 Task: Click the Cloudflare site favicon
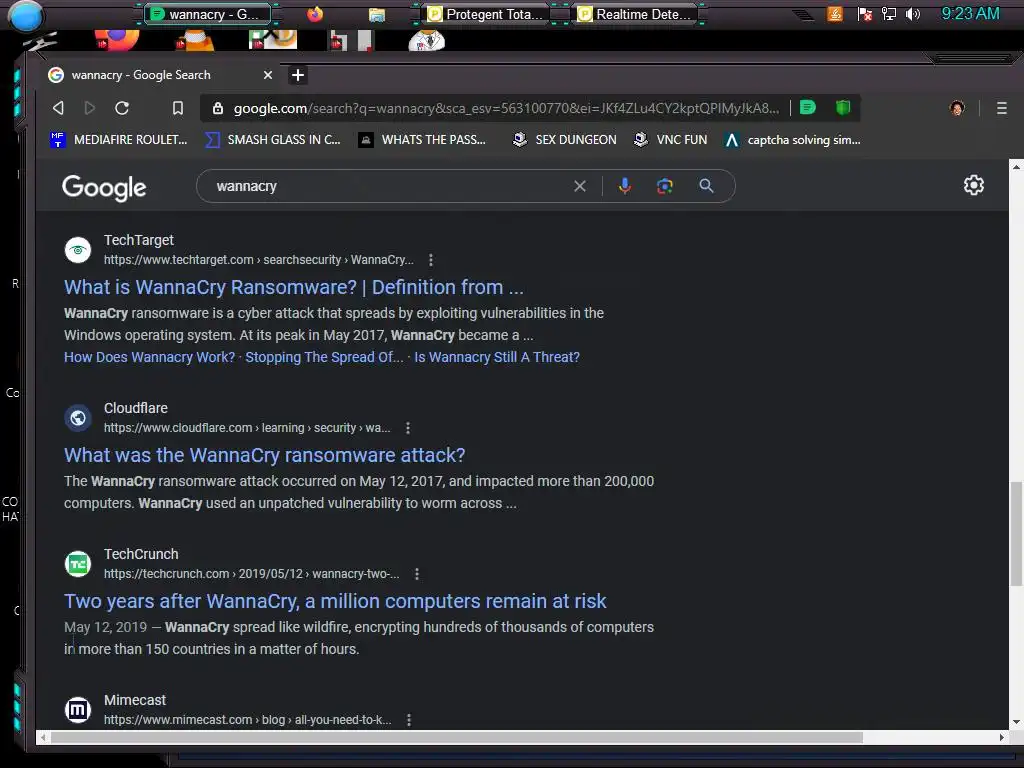pyautogui.click(x=78, y=417)
